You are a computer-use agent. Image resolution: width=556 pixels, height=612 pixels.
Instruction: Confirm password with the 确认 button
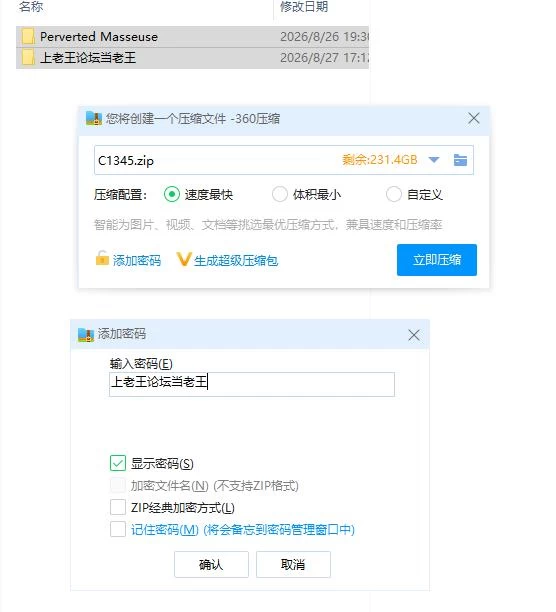211,564
